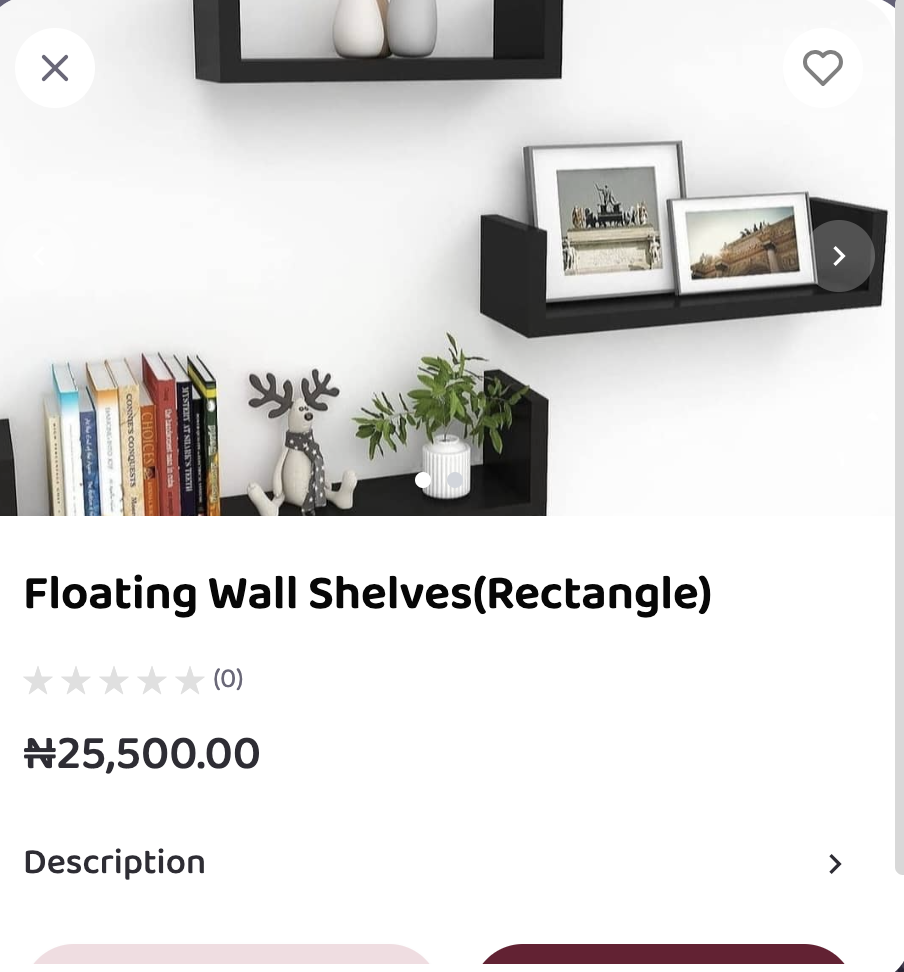Screen dimensions: 904x972
Task: Select the second image carousel dot
Action: (455, 480)
